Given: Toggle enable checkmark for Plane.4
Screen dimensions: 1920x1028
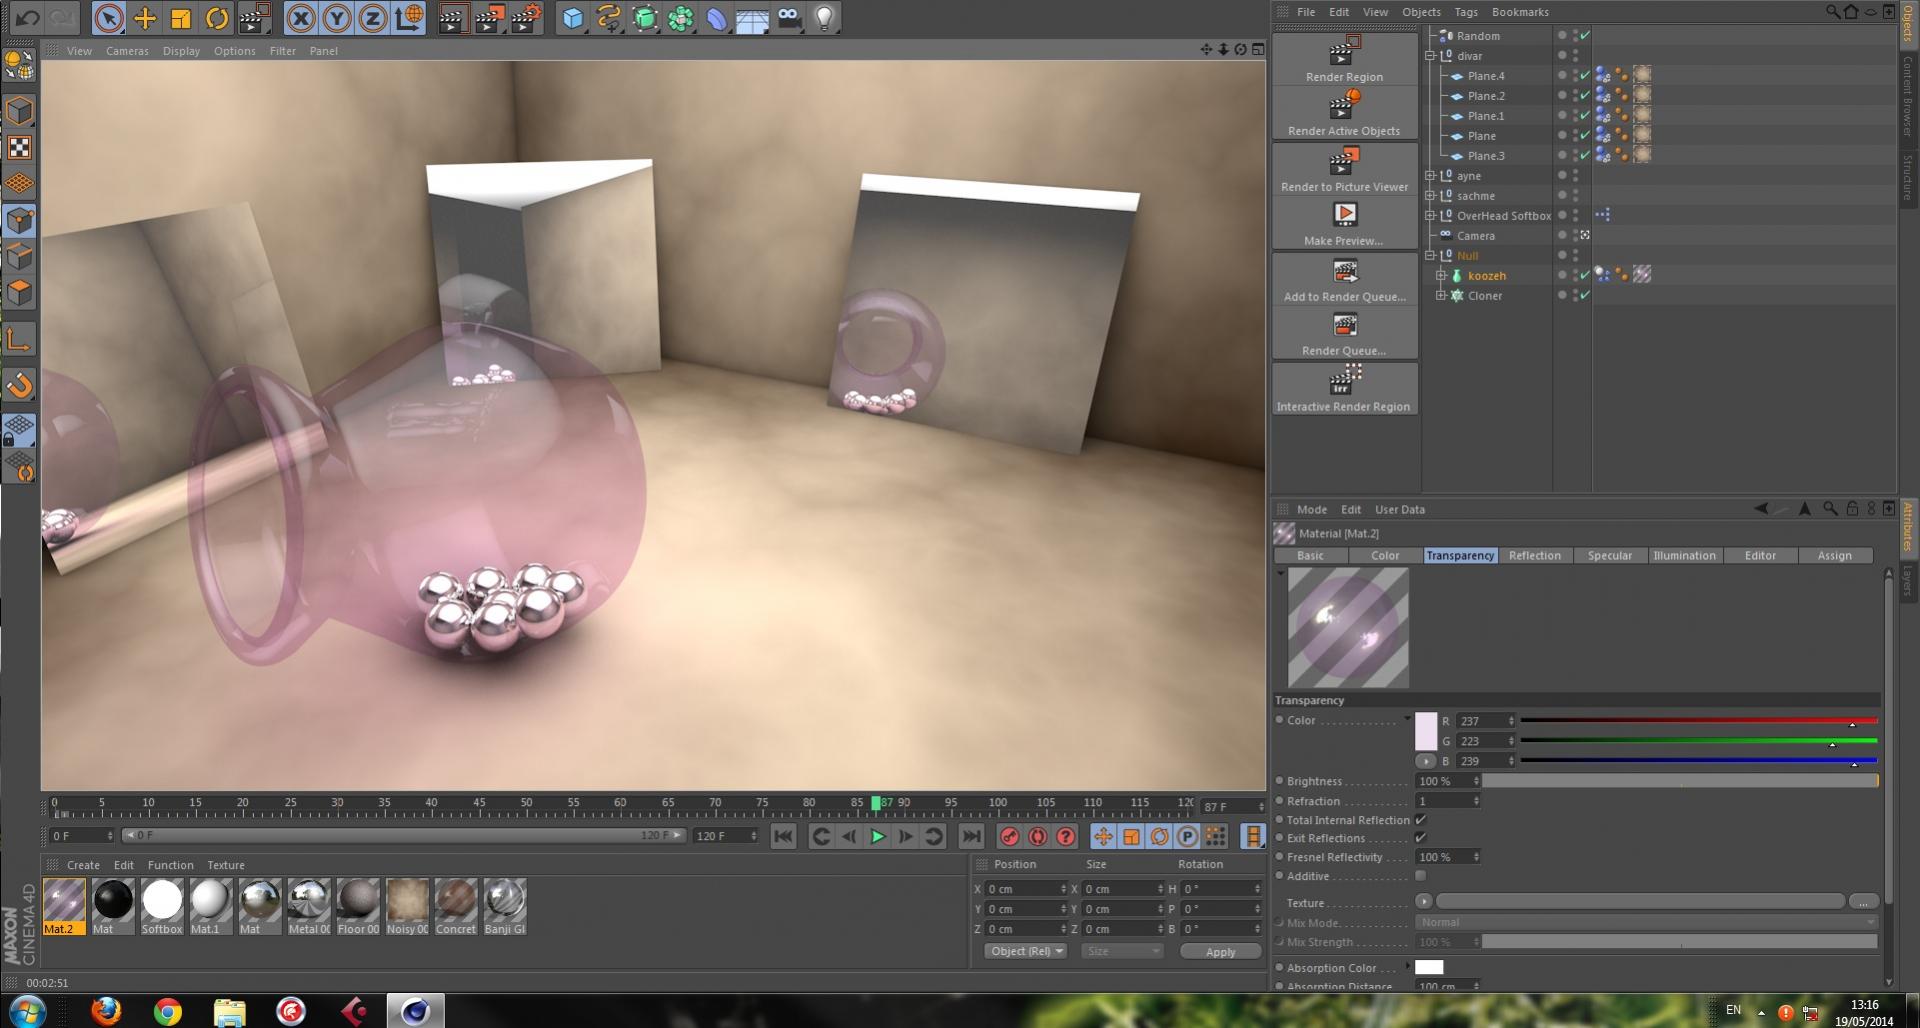Looking at the screenshot, I should coord(1585,75).
